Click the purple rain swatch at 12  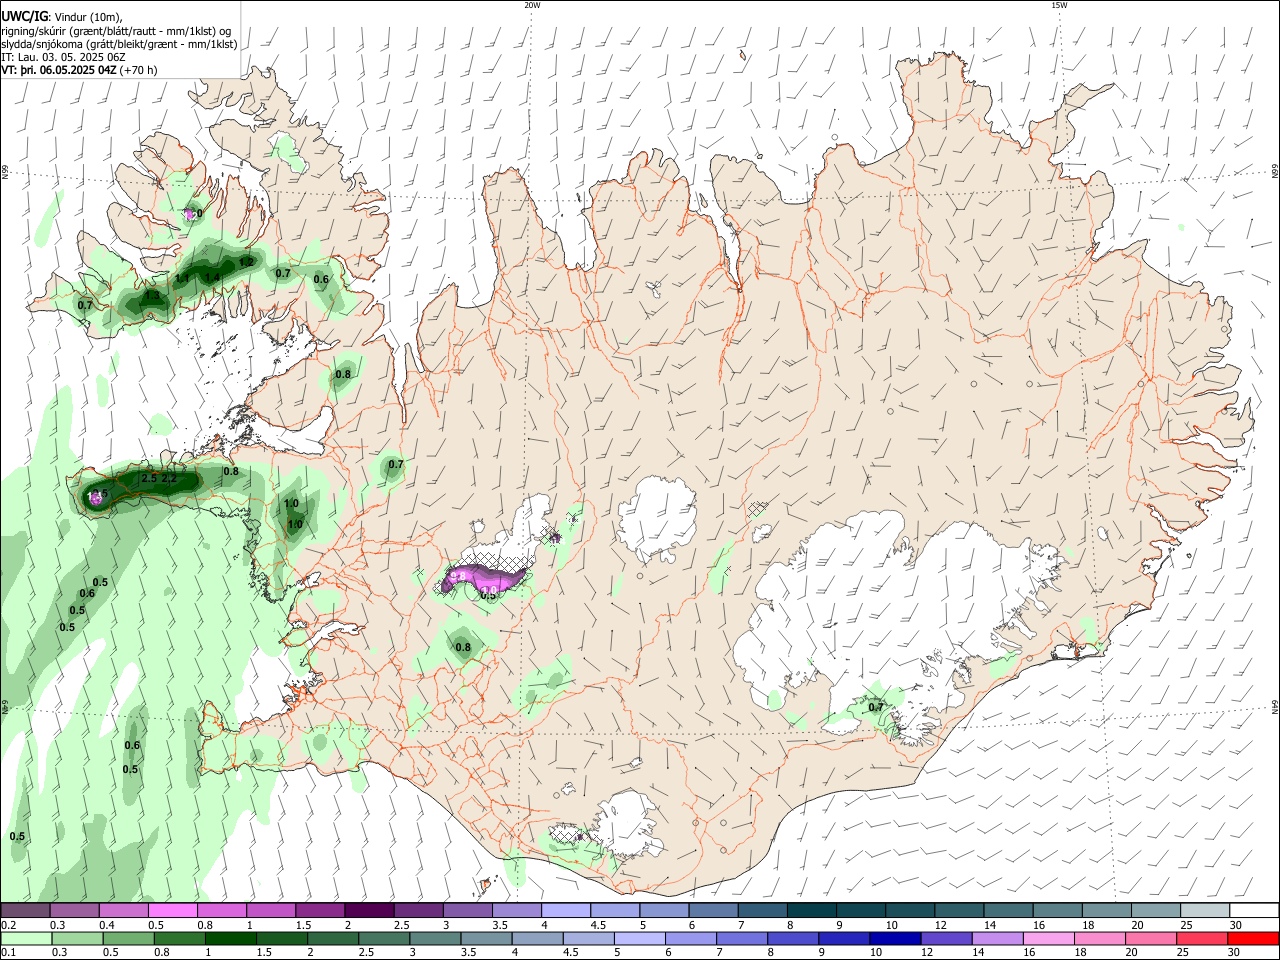946,938
